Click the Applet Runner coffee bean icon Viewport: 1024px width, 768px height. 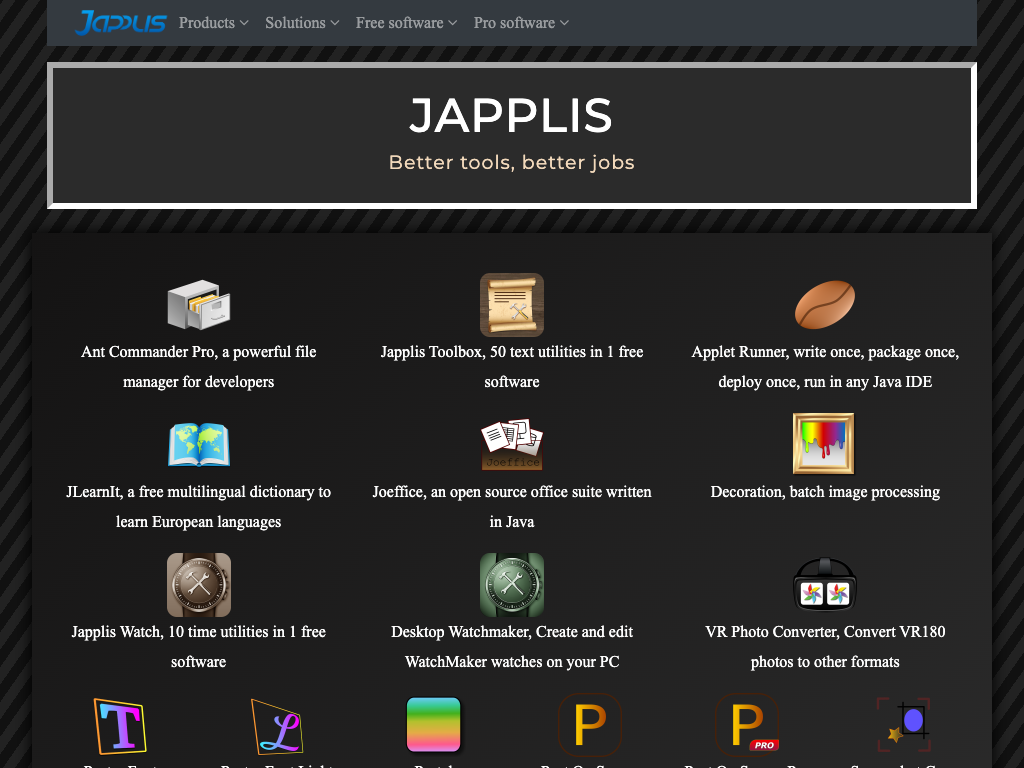[x=824, y=304]
